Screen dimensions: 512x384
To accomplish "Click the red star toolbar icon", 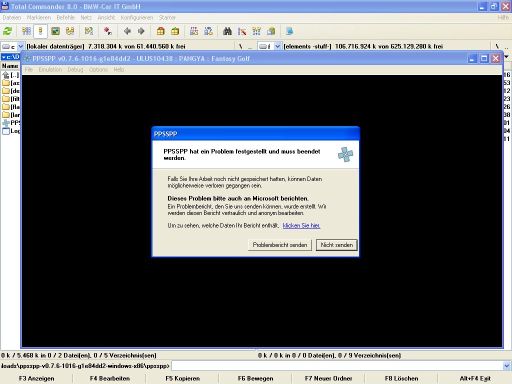I will point(107,31).
